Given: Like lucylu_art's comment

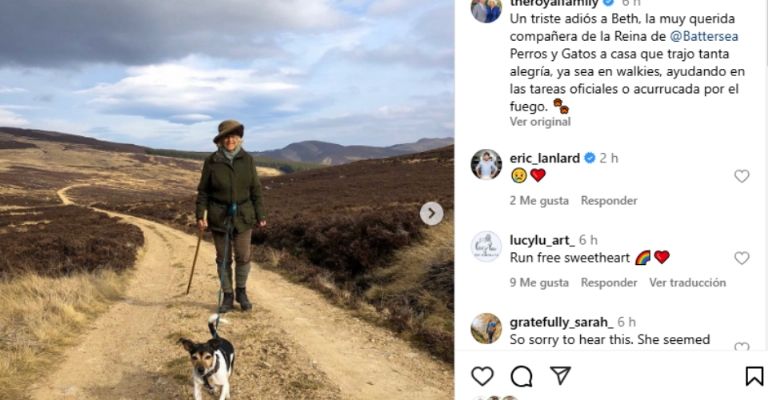Looking at the screenshot, I should [x=741, y=258].
